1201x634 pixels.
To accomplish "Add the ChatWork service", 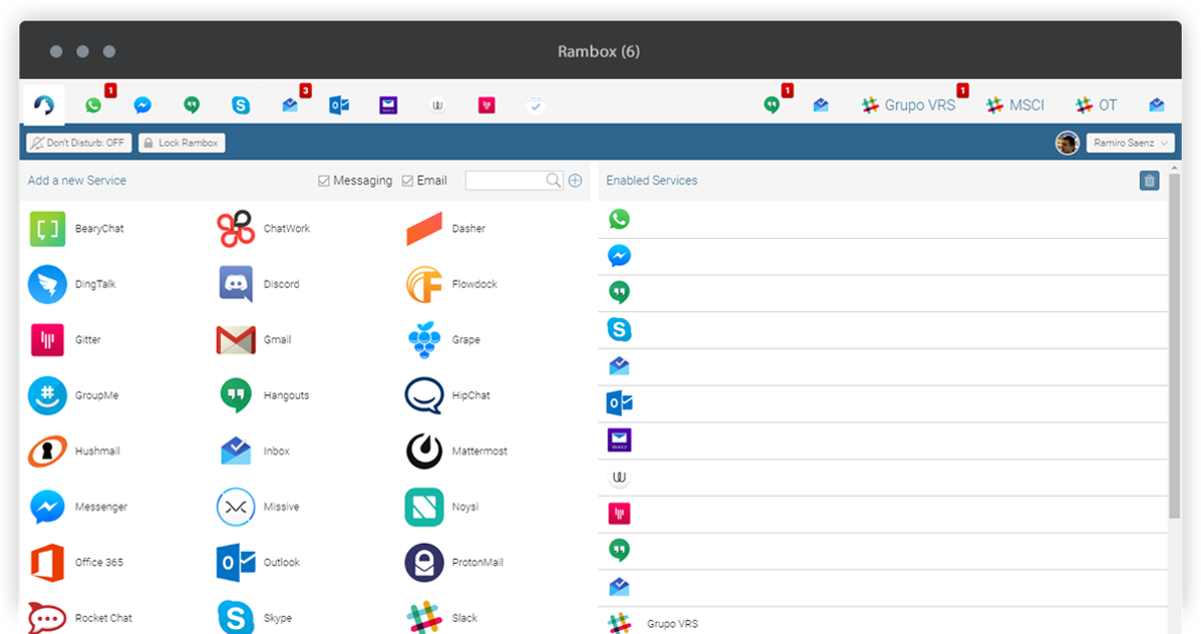I will point(264,229).
